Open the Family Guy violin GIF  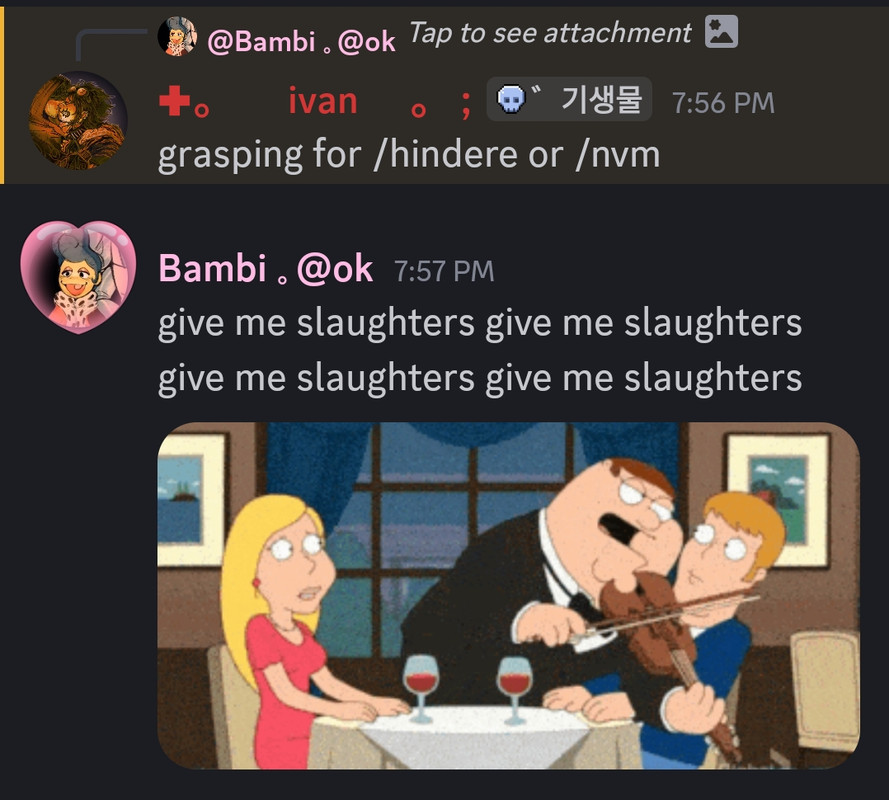[509, 595]
